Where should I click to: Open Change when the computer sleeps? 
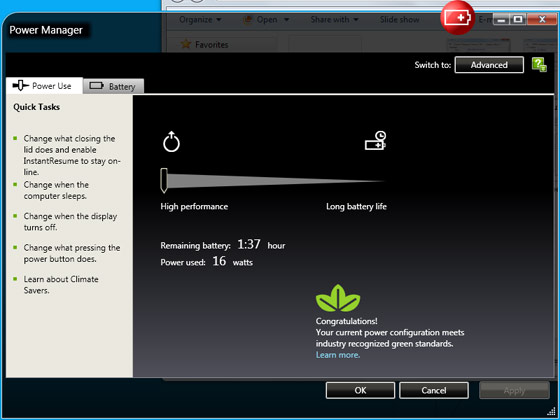tap(56, 190)
